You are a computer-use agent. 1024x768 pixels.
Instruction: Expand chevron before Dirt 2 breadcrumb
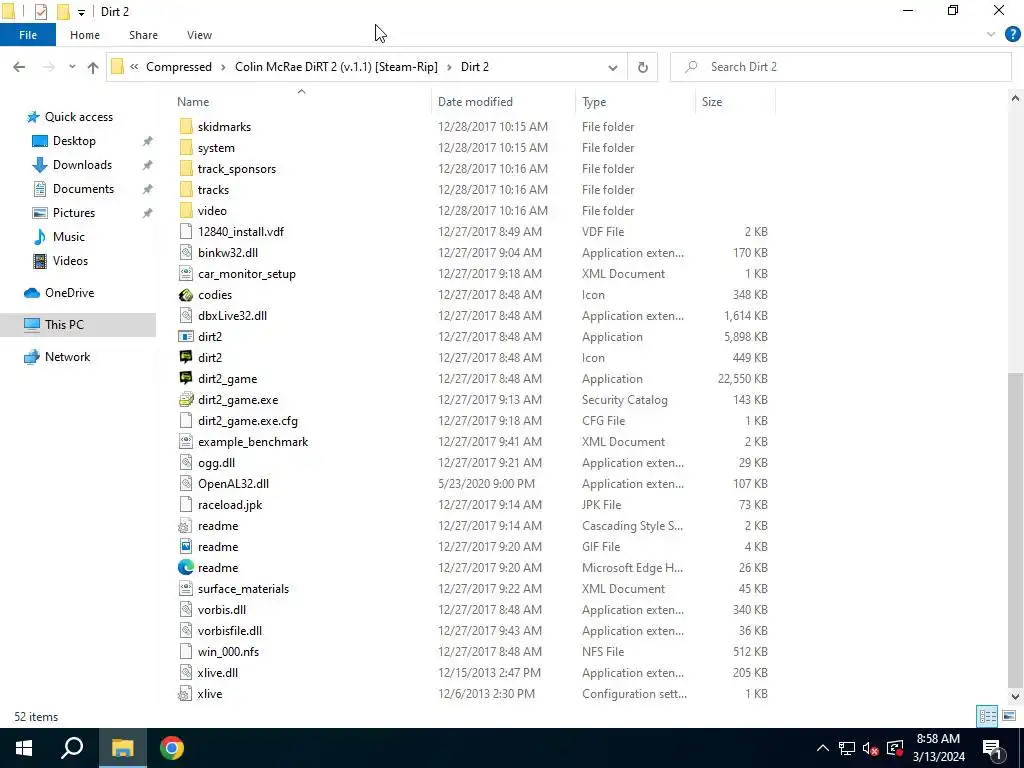(449, 67)
